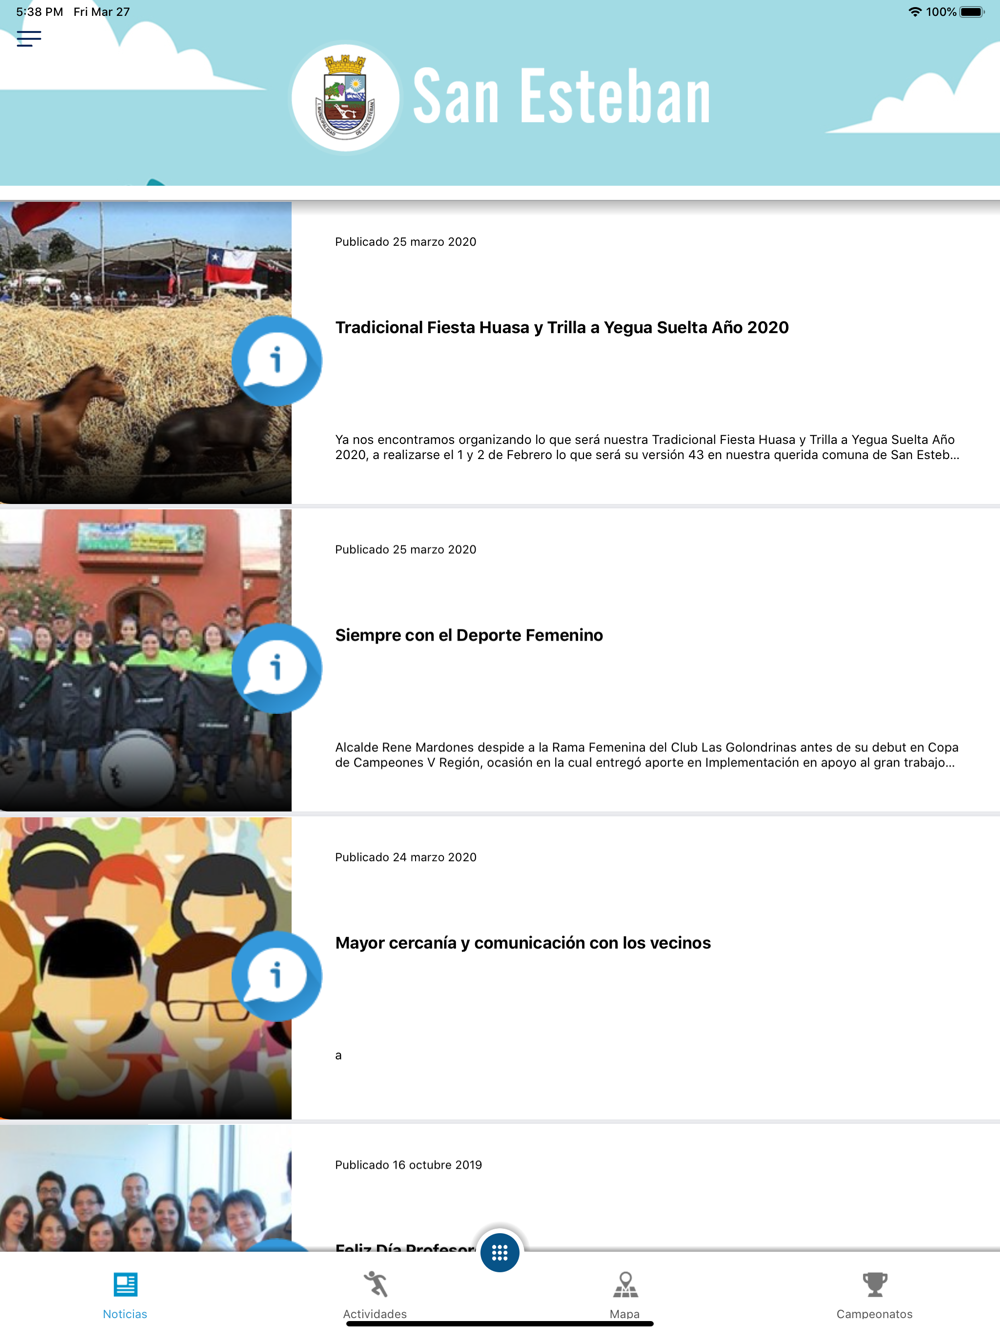Tap the Campeonatos trophy icon

875,1284
